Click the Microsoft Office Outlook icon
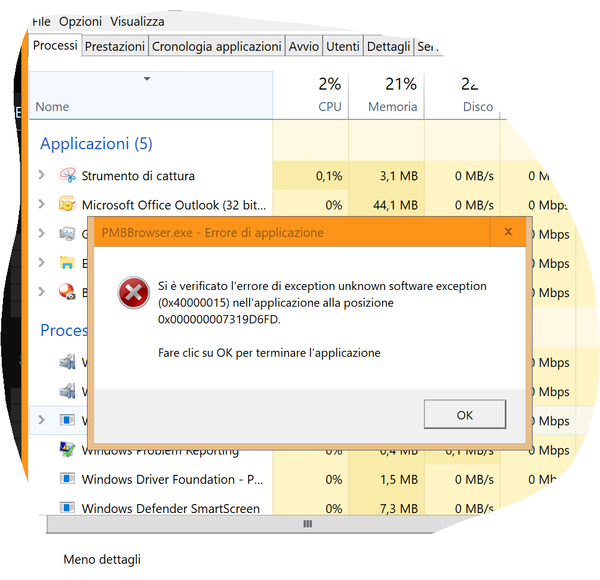This screenshot has width=600, height=580. tap(67, 204)
